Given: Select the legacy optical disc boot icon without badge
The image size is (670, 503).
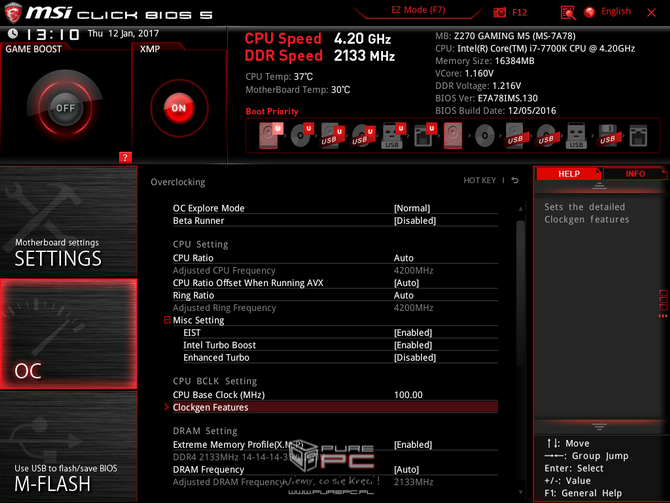Looking at the screenshot, I should pos(485,136).
